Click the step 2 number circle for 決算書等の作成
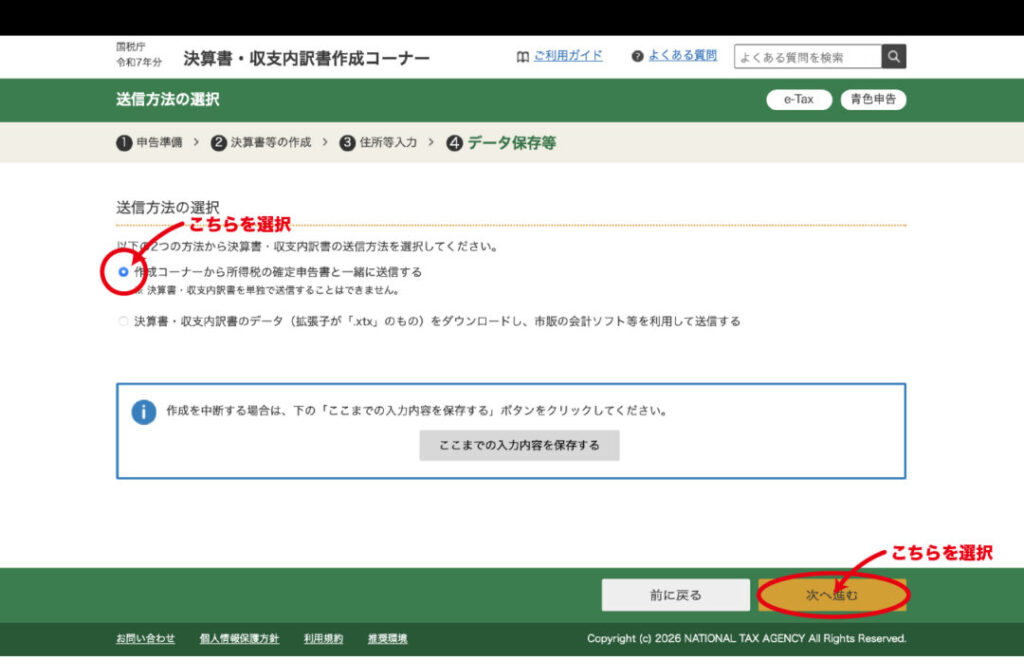 coord(218,143)
